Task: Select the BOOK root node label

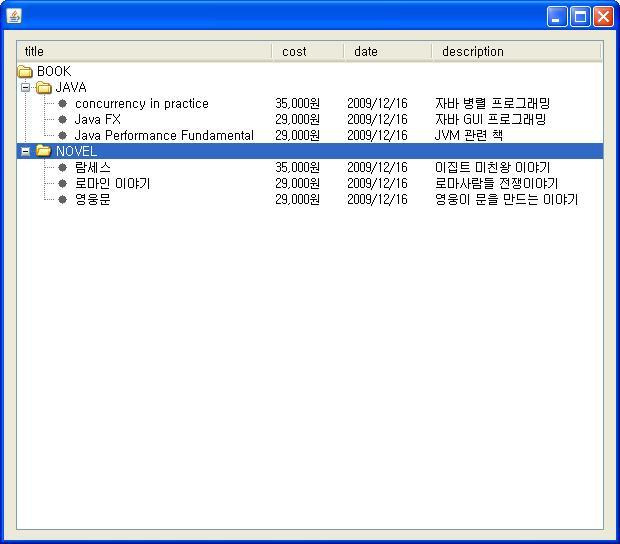Action: tap(54, 71)
